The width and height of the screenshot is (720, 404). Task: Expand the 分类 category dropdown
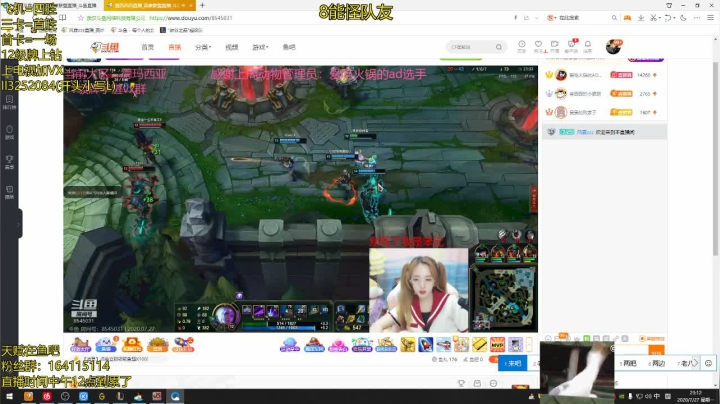click(202, 47)
